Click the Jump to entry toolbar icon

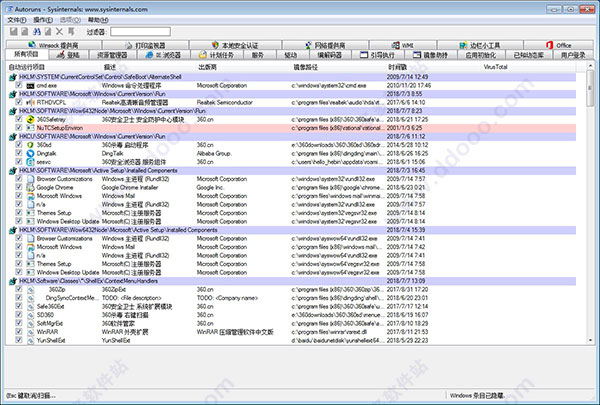click(71, 32)
